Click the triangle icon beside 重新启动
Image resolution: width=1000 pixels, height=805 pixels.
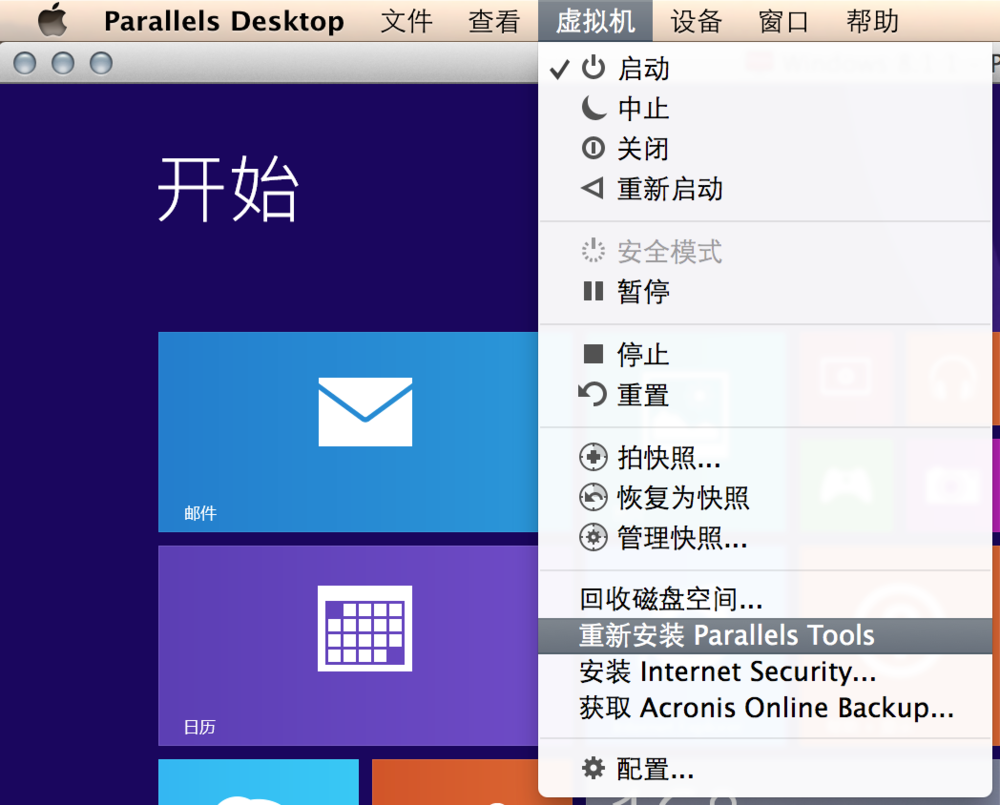click(592, 188)
